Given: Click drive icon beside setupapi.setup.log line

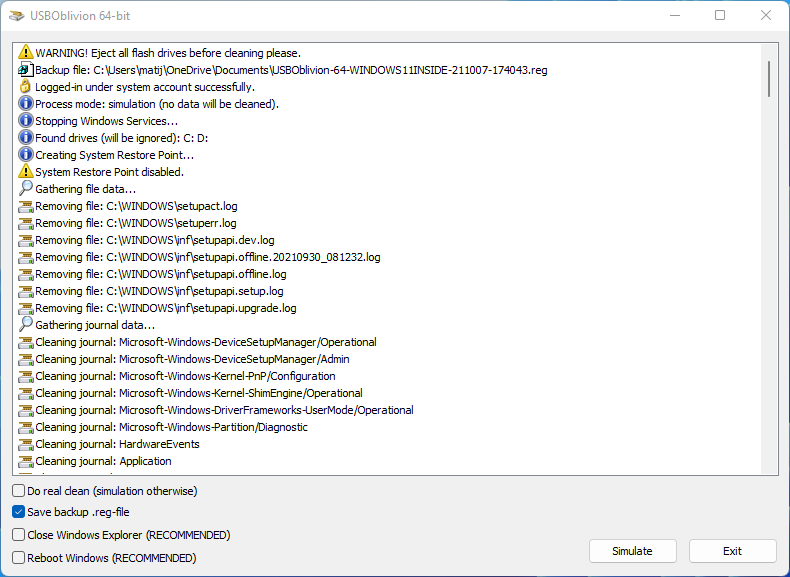Looking at the screenshot, I should (26, 291).
